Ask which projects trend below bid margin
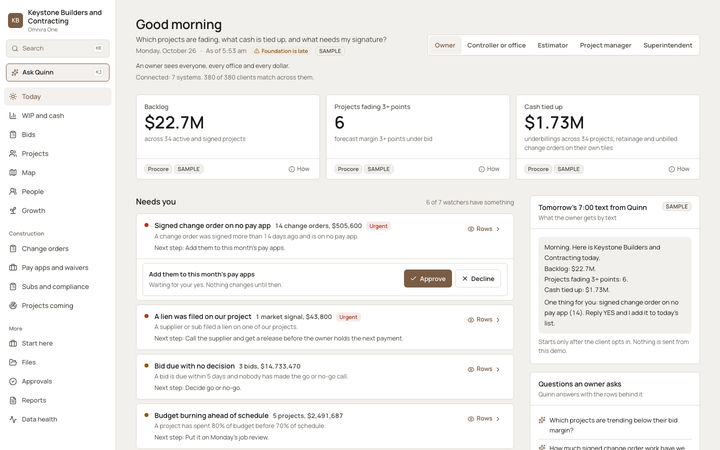The height and width of the screenshot is (450, 720). pos(614,425)
